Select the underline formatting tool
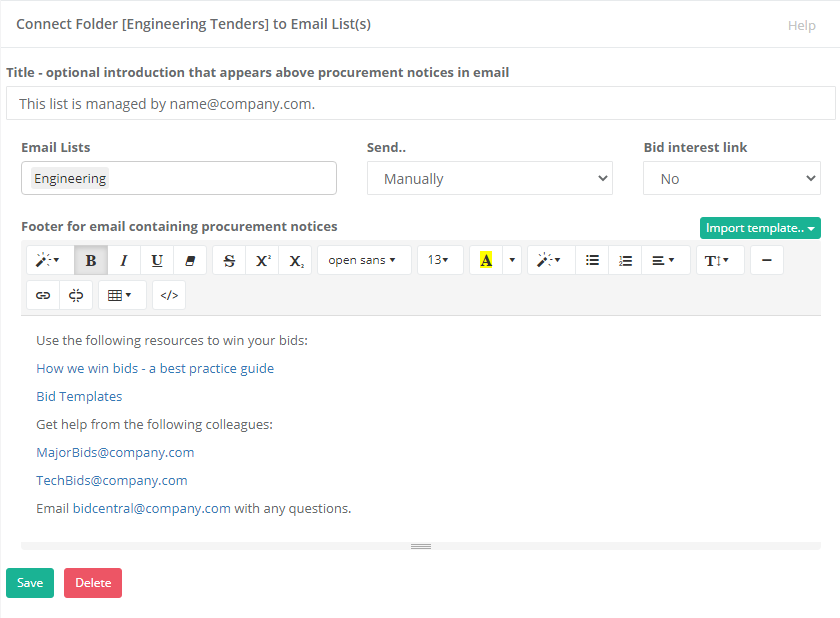Viewport: 840px width, 618px height. click(x=157, y=260)
